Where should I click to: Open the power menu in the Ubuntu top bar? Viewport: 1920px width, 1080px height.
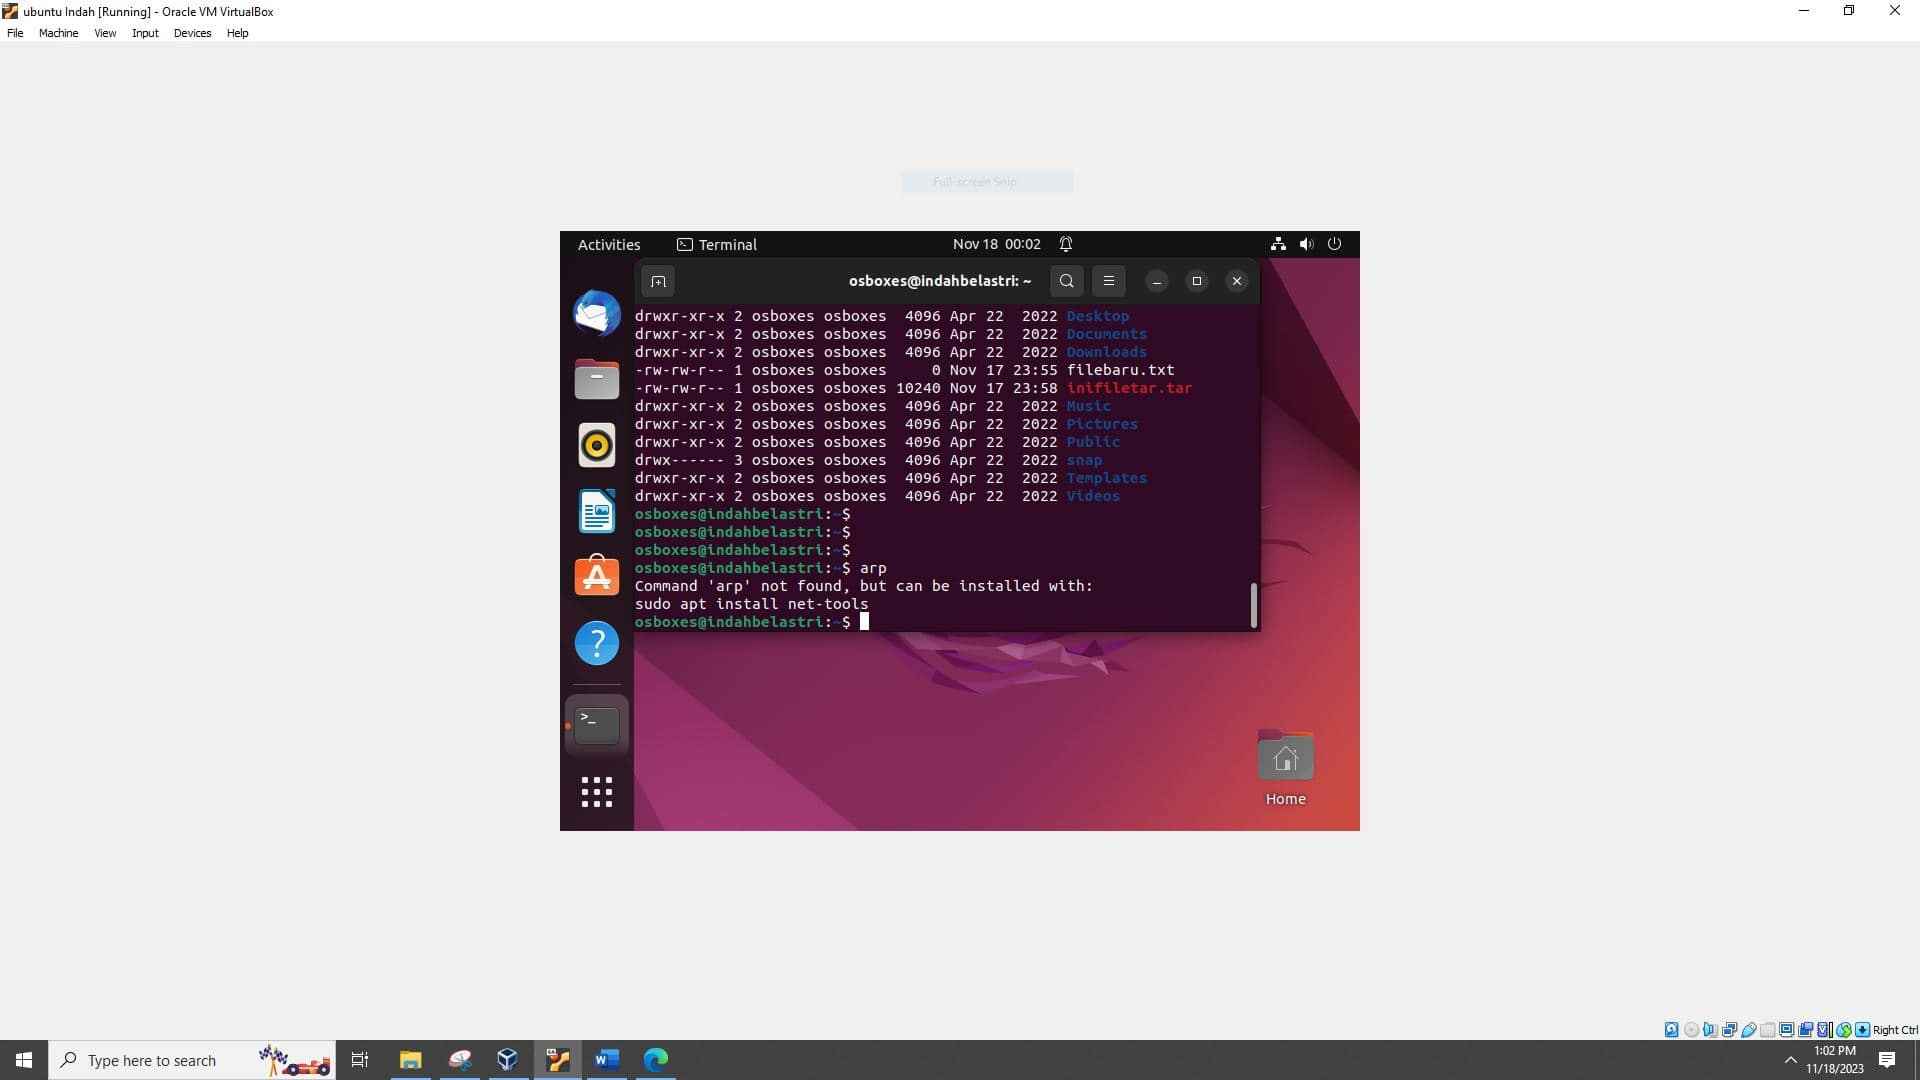pyautogui.click(x=1334, y=244)
